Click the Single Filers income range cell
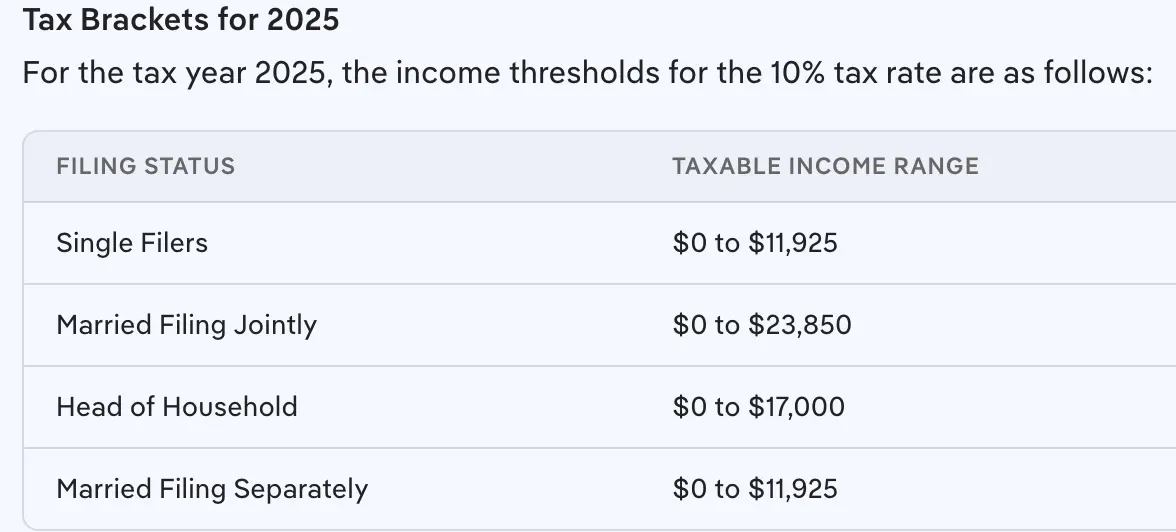1176x532 pixels. pyautogui.click(x=755, y=243)
